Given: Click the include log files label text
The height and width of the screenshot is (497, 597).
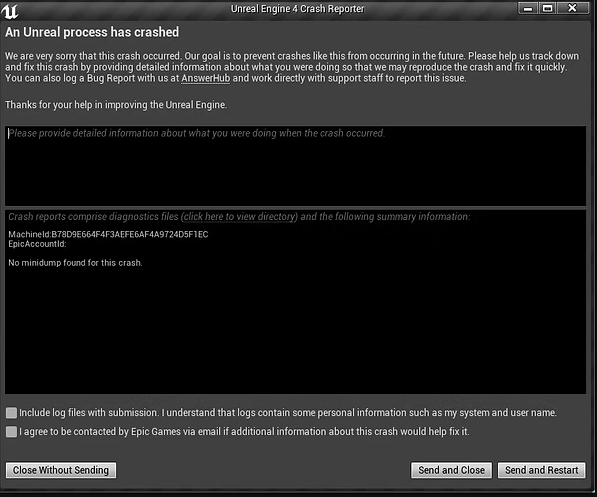Looking at the screenshot, I should 288,413.
